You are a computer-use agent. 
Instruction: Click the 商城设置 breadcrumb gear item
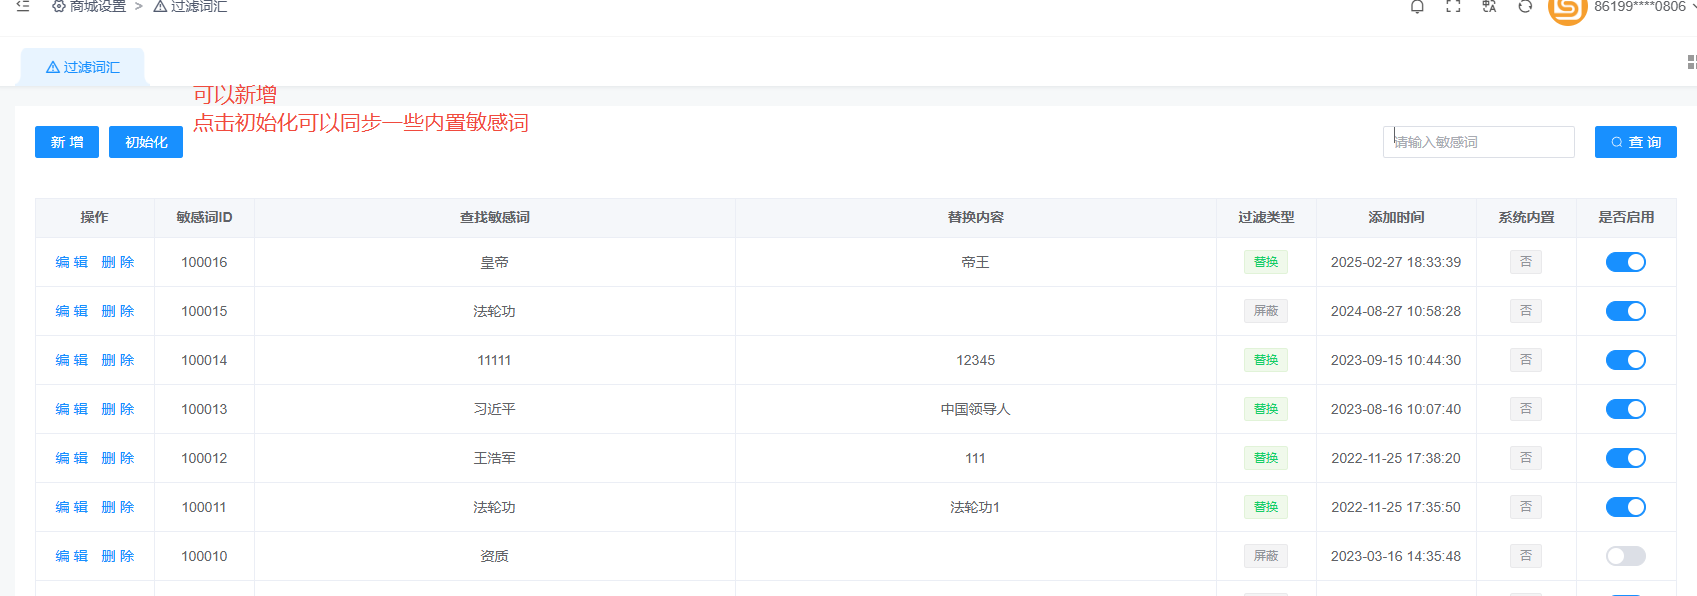pyautogui.click(x=89, y=7)
